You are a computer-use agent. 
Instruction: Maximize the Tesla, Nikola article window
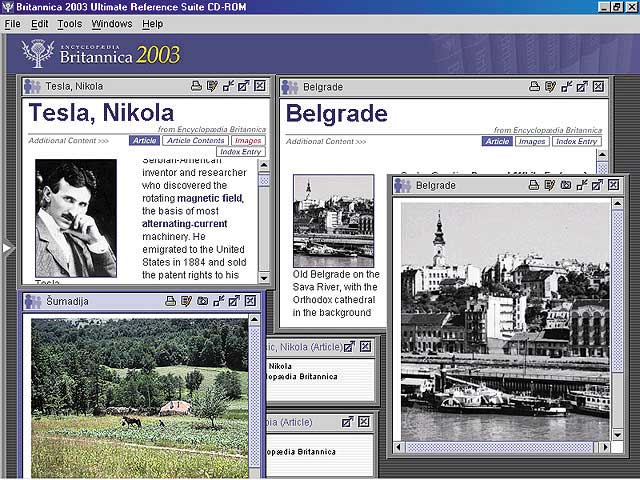pos(244,86)
